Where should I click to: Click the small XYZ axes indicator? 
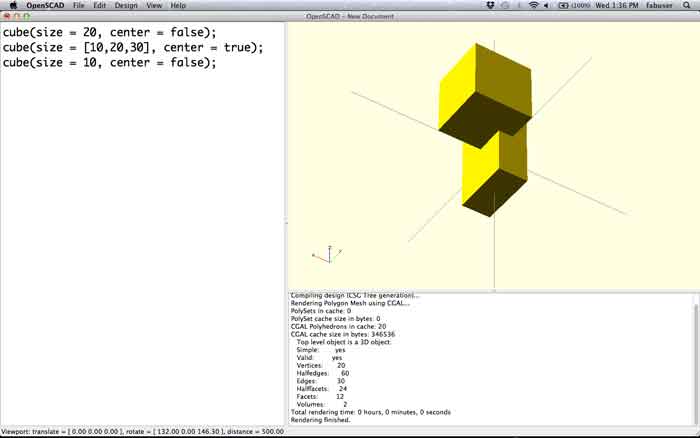[327, 254]
